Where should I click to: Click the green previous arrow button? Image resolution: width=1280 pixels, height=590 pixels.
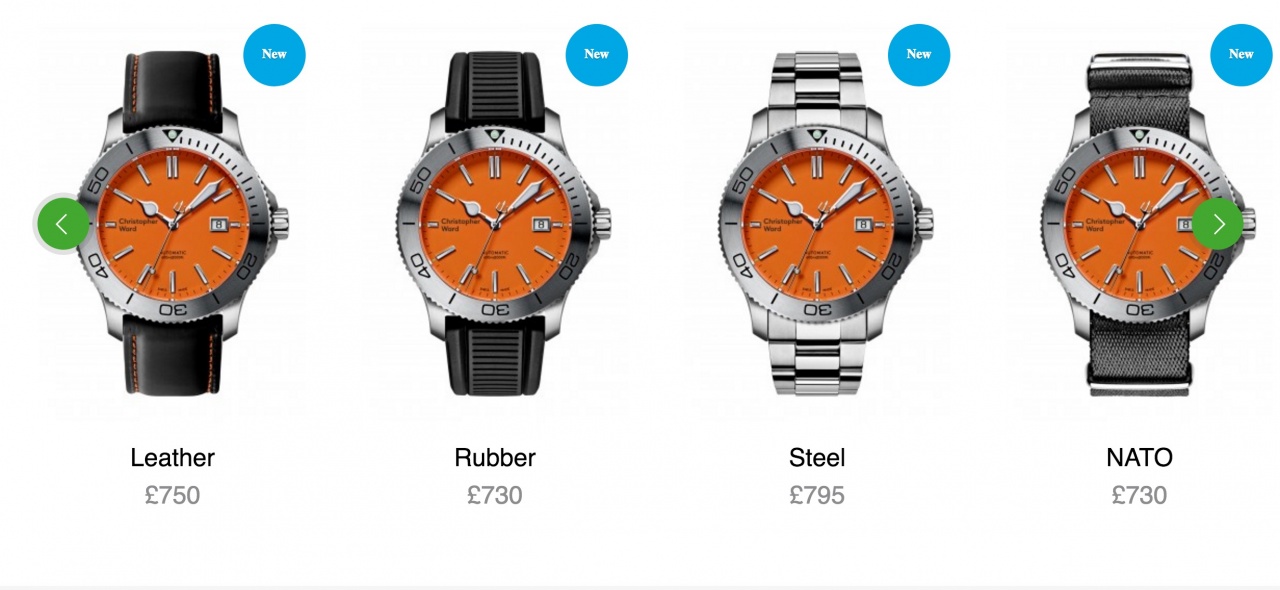click(62, 223)
